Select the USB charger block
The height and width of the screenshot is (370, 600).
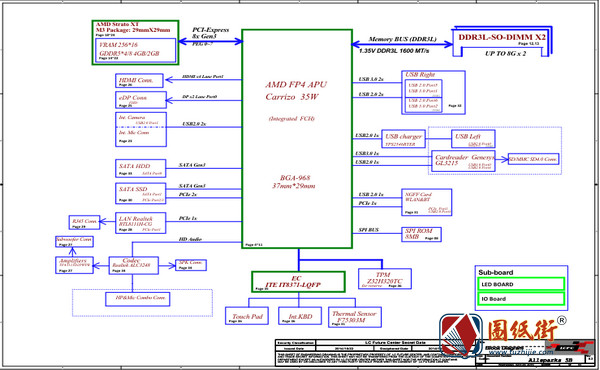(x=403, y=139)
